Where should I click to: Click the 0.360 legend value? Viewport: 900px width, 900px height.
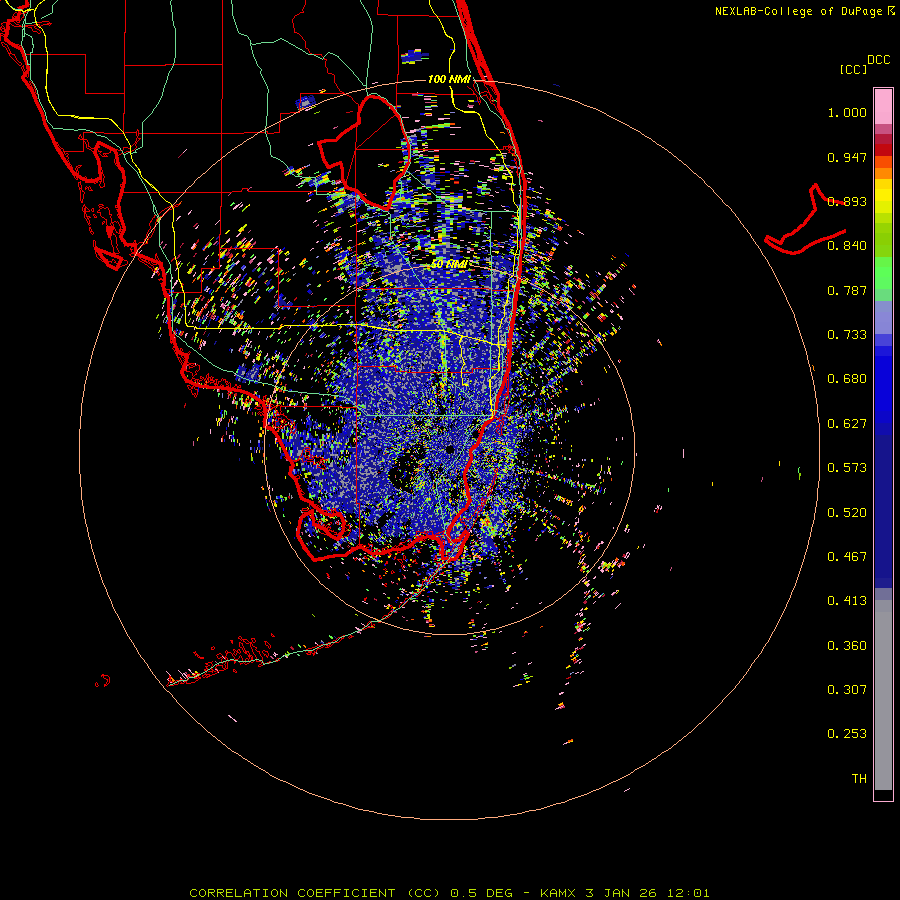(847, 646)
